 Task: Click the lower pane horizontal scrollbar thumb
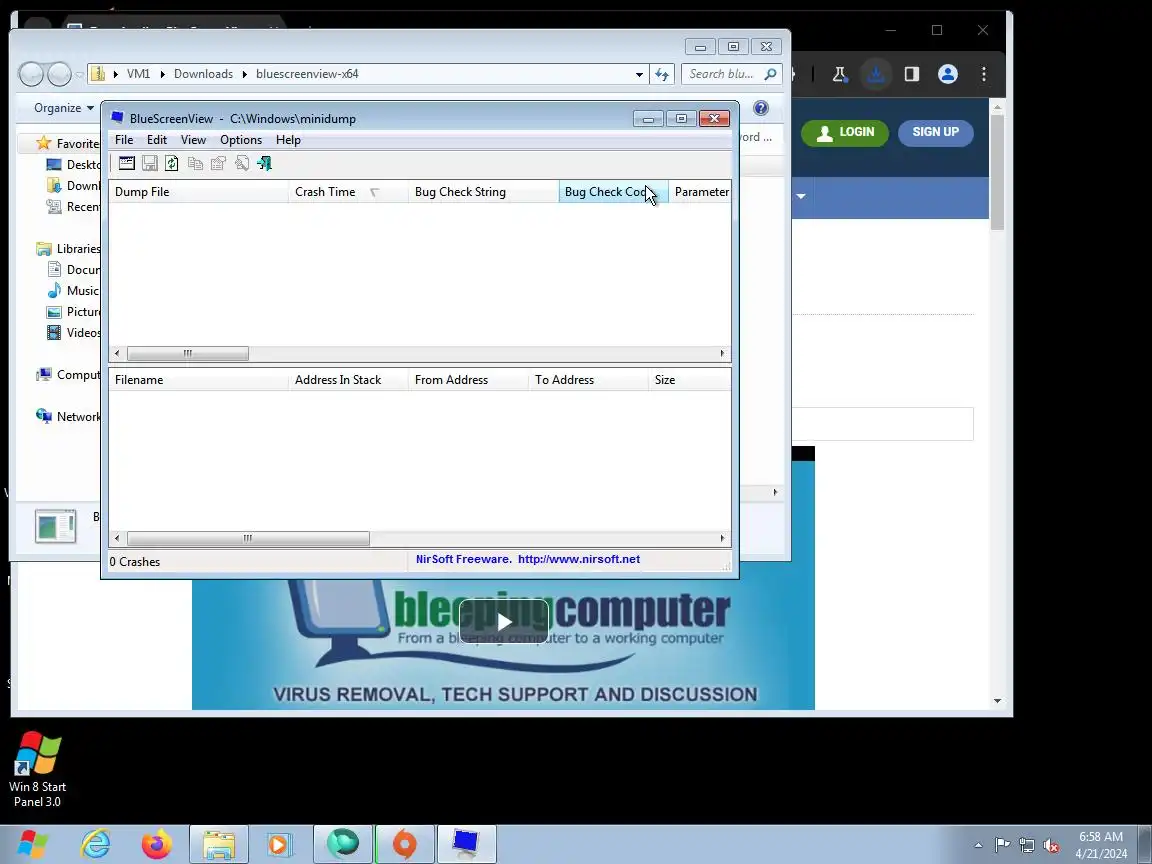tap(248, 539)
